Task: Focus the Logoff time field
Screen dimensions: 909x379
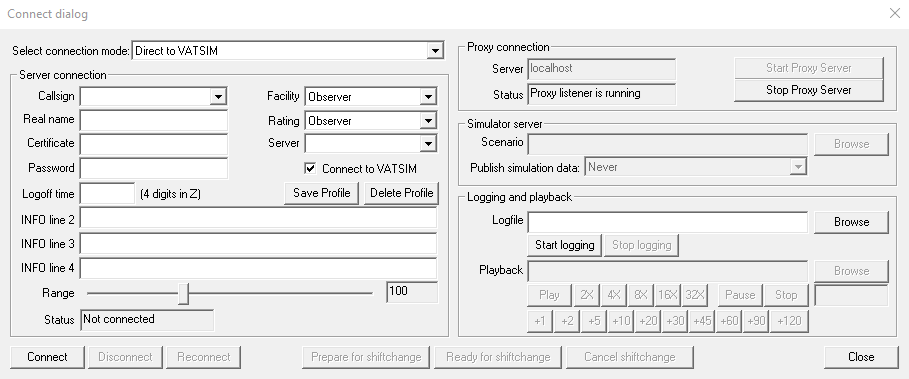Action: pos(107,194)
